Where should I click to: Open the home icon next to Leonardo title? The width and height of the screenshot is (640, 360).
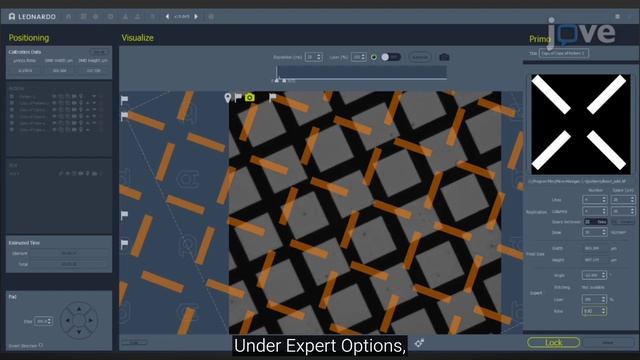click(x=69, y=16)
